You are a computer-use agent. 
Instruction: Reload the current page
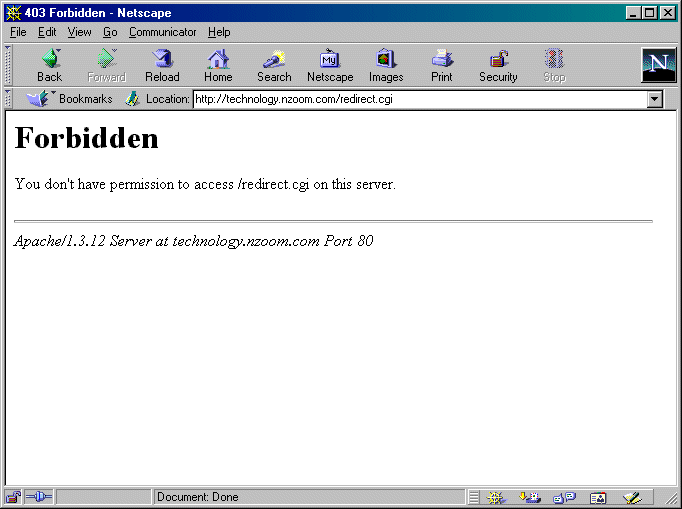pyautogui.click(x=162, y=65)
